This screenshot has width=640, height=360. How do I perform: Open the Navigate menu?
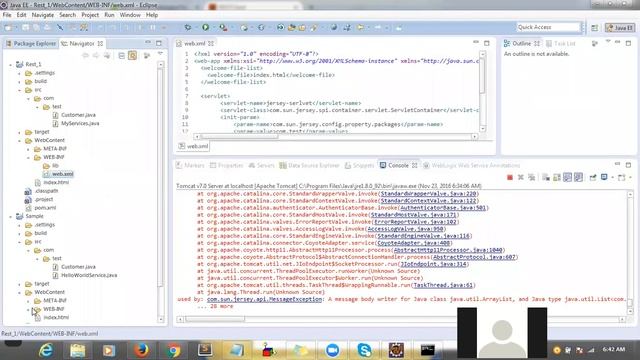(43, 15)
